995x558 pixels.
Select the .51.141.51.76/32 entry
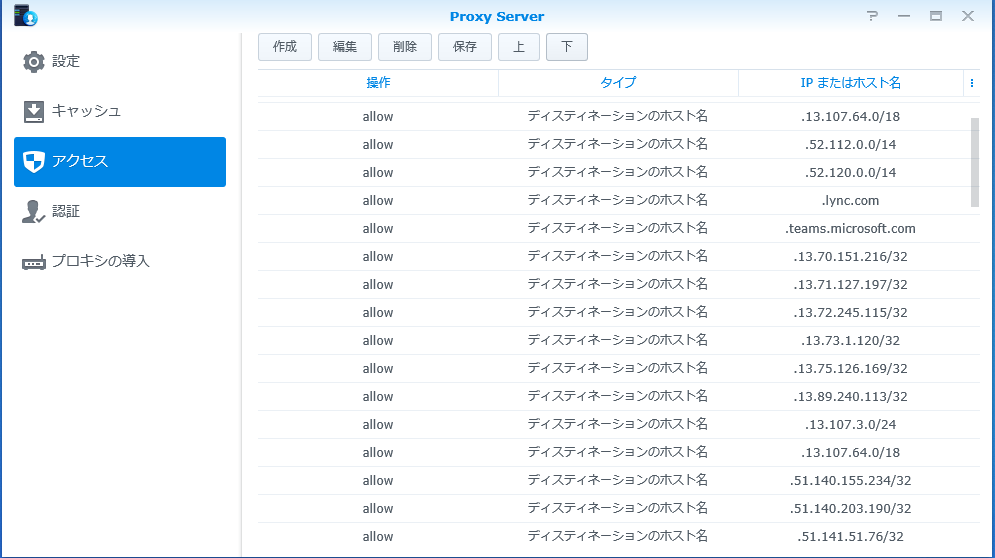pos(619,536)
